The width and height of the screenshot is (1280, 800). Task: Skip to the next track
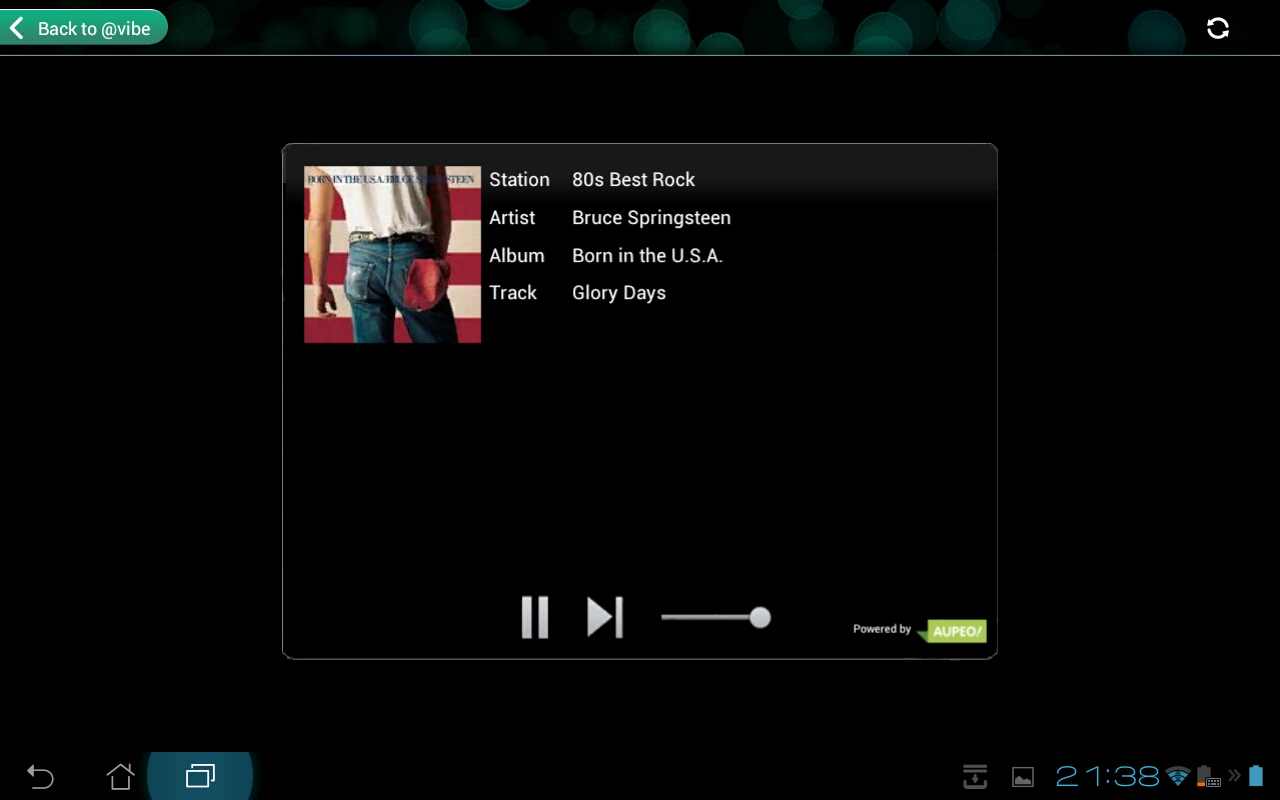(605, 617)
